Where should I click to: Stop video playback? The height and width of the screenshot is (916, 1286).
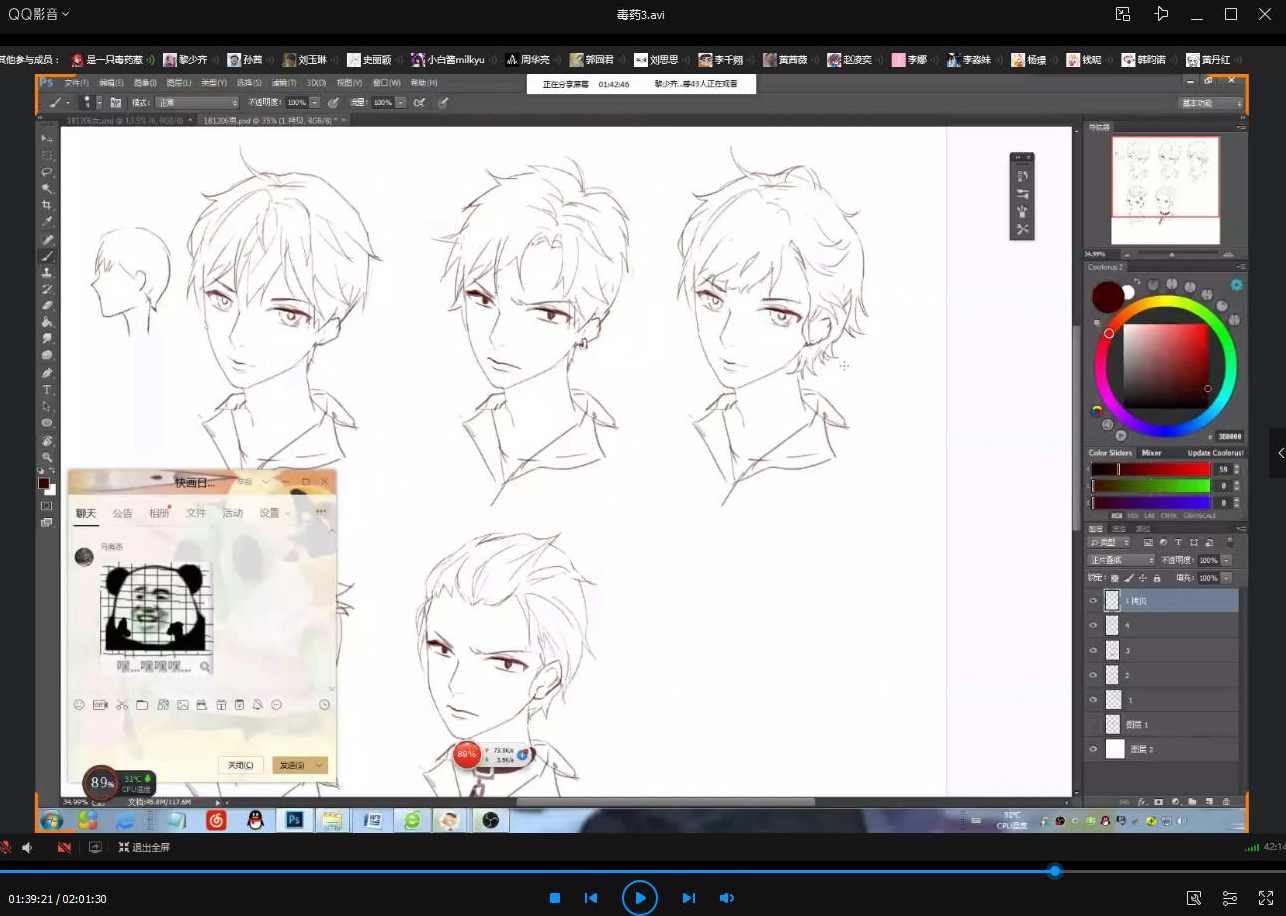coord(555,898)
